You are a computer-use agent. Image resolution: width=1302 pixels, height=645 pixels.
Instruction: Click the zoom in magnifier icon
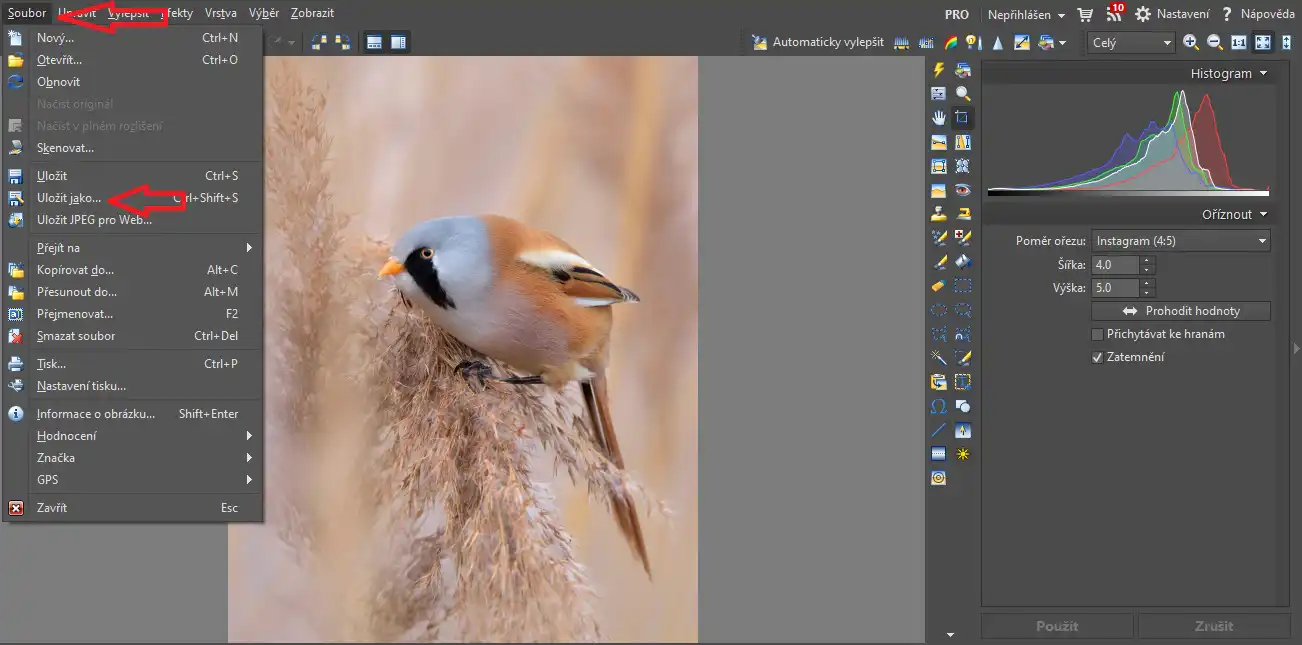pyautogui.click(x=1191, y=42)
